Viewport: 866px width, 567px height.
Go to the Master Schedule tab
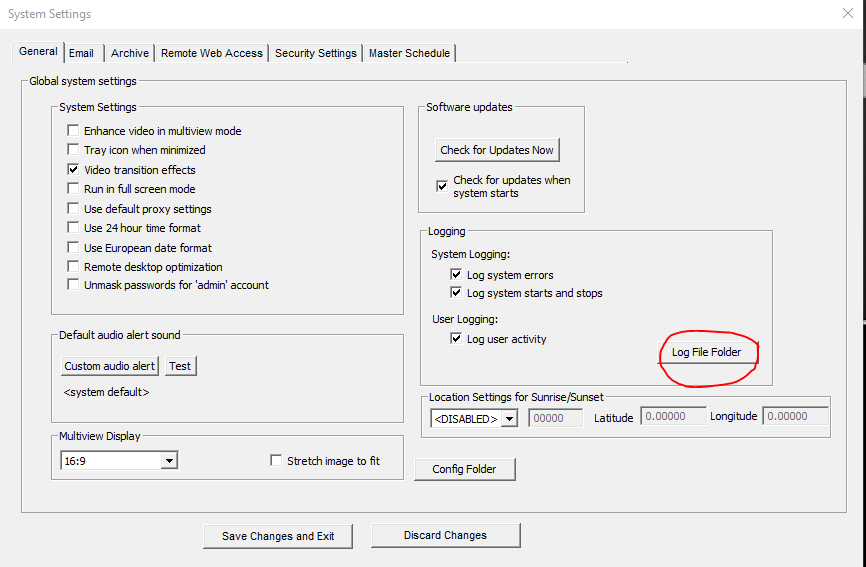pos(409,53)
